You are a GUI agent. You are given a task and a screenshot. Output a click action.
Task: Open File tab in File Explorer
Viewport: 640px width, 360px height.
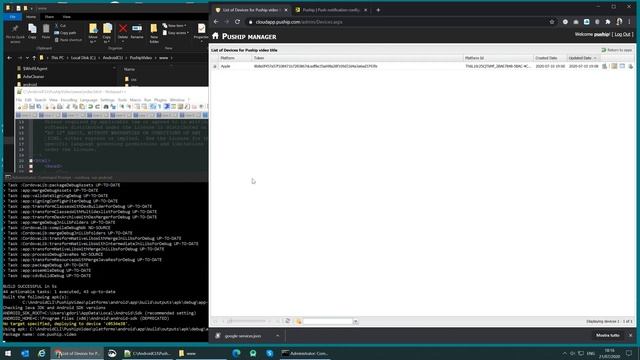(x=13, y=17)
